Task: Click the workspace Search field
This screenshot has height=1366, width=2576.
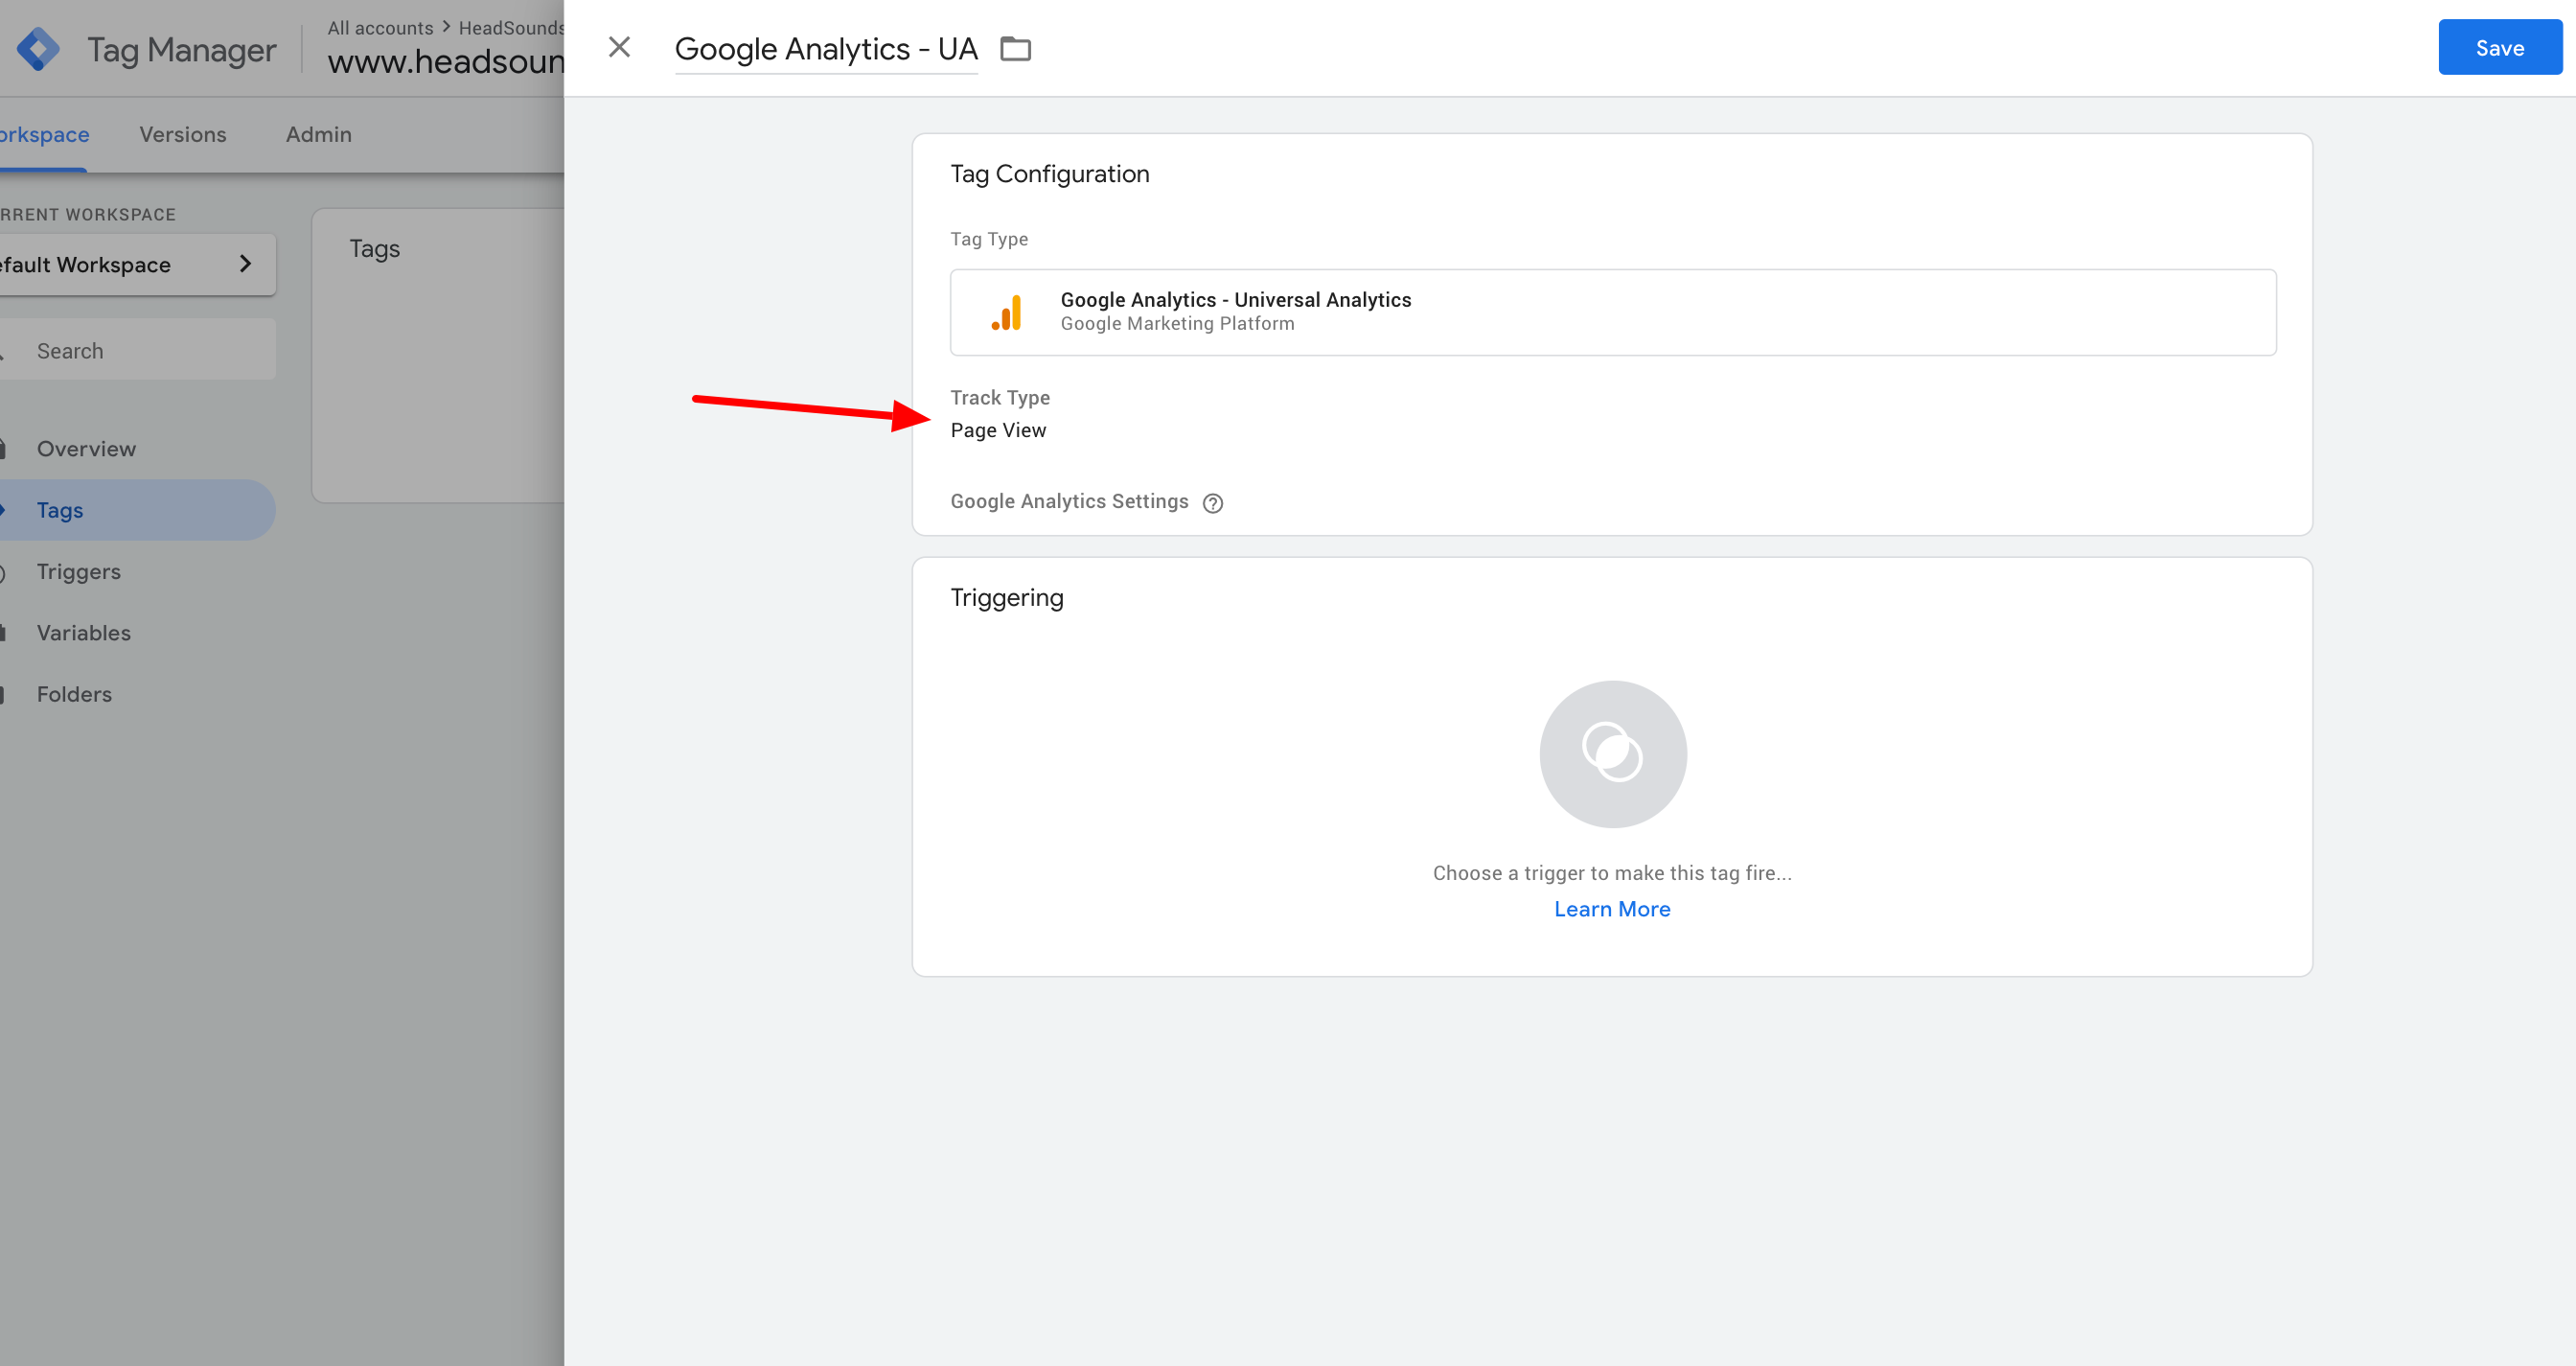Action: click(x=137, y=350)
